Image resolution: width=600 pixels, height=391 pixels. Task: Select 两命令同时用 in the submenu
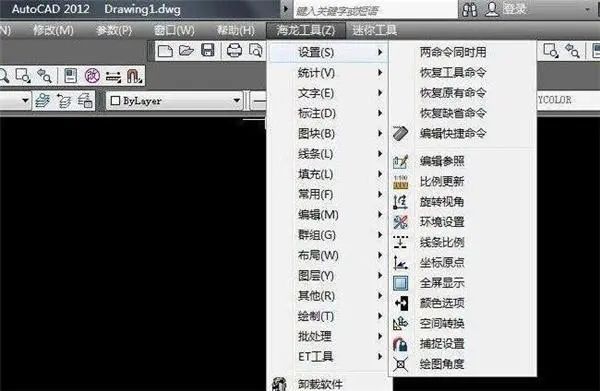[462, 52]
